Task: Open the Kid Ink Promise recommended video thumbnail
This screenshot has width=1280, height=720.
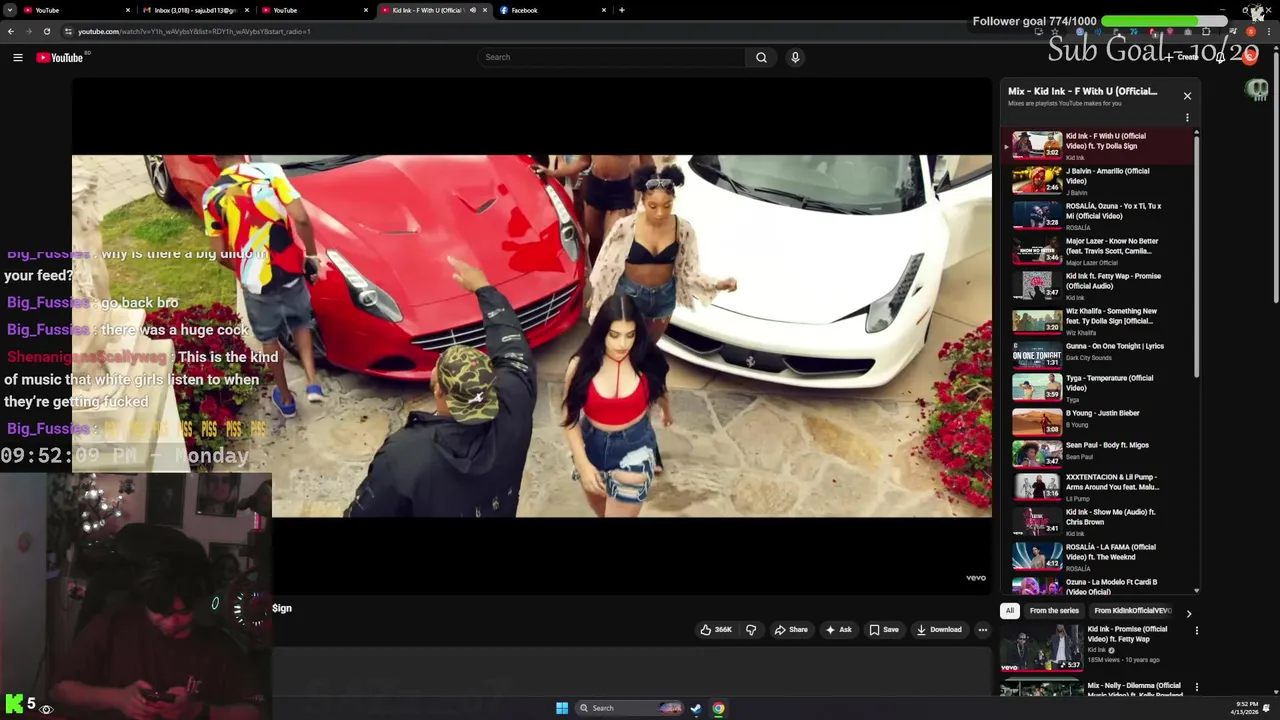Action: [x=1041, y=648]
